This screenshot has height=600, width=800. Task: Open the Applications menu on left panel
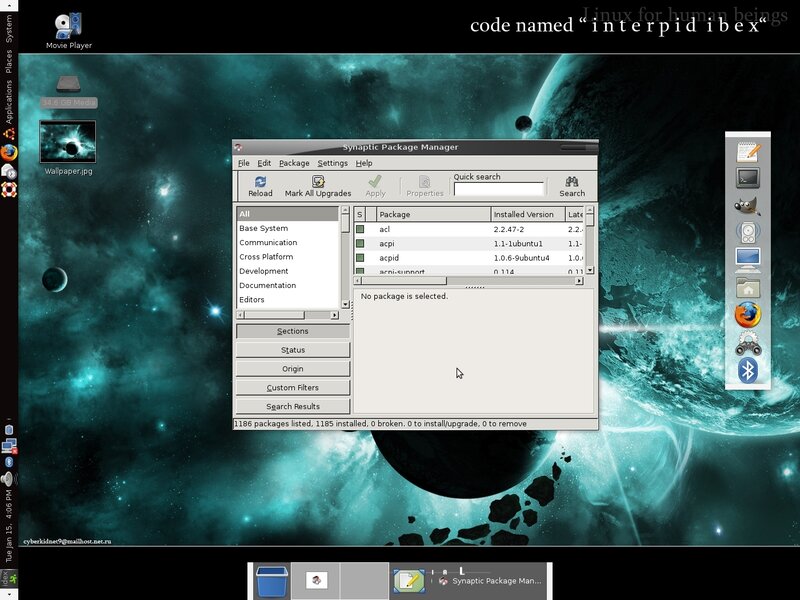click(9, 102)
